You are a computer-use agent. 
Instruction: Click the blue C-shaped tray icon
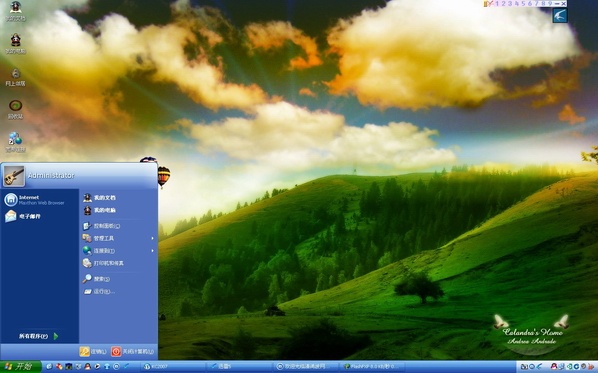point(576,367)
